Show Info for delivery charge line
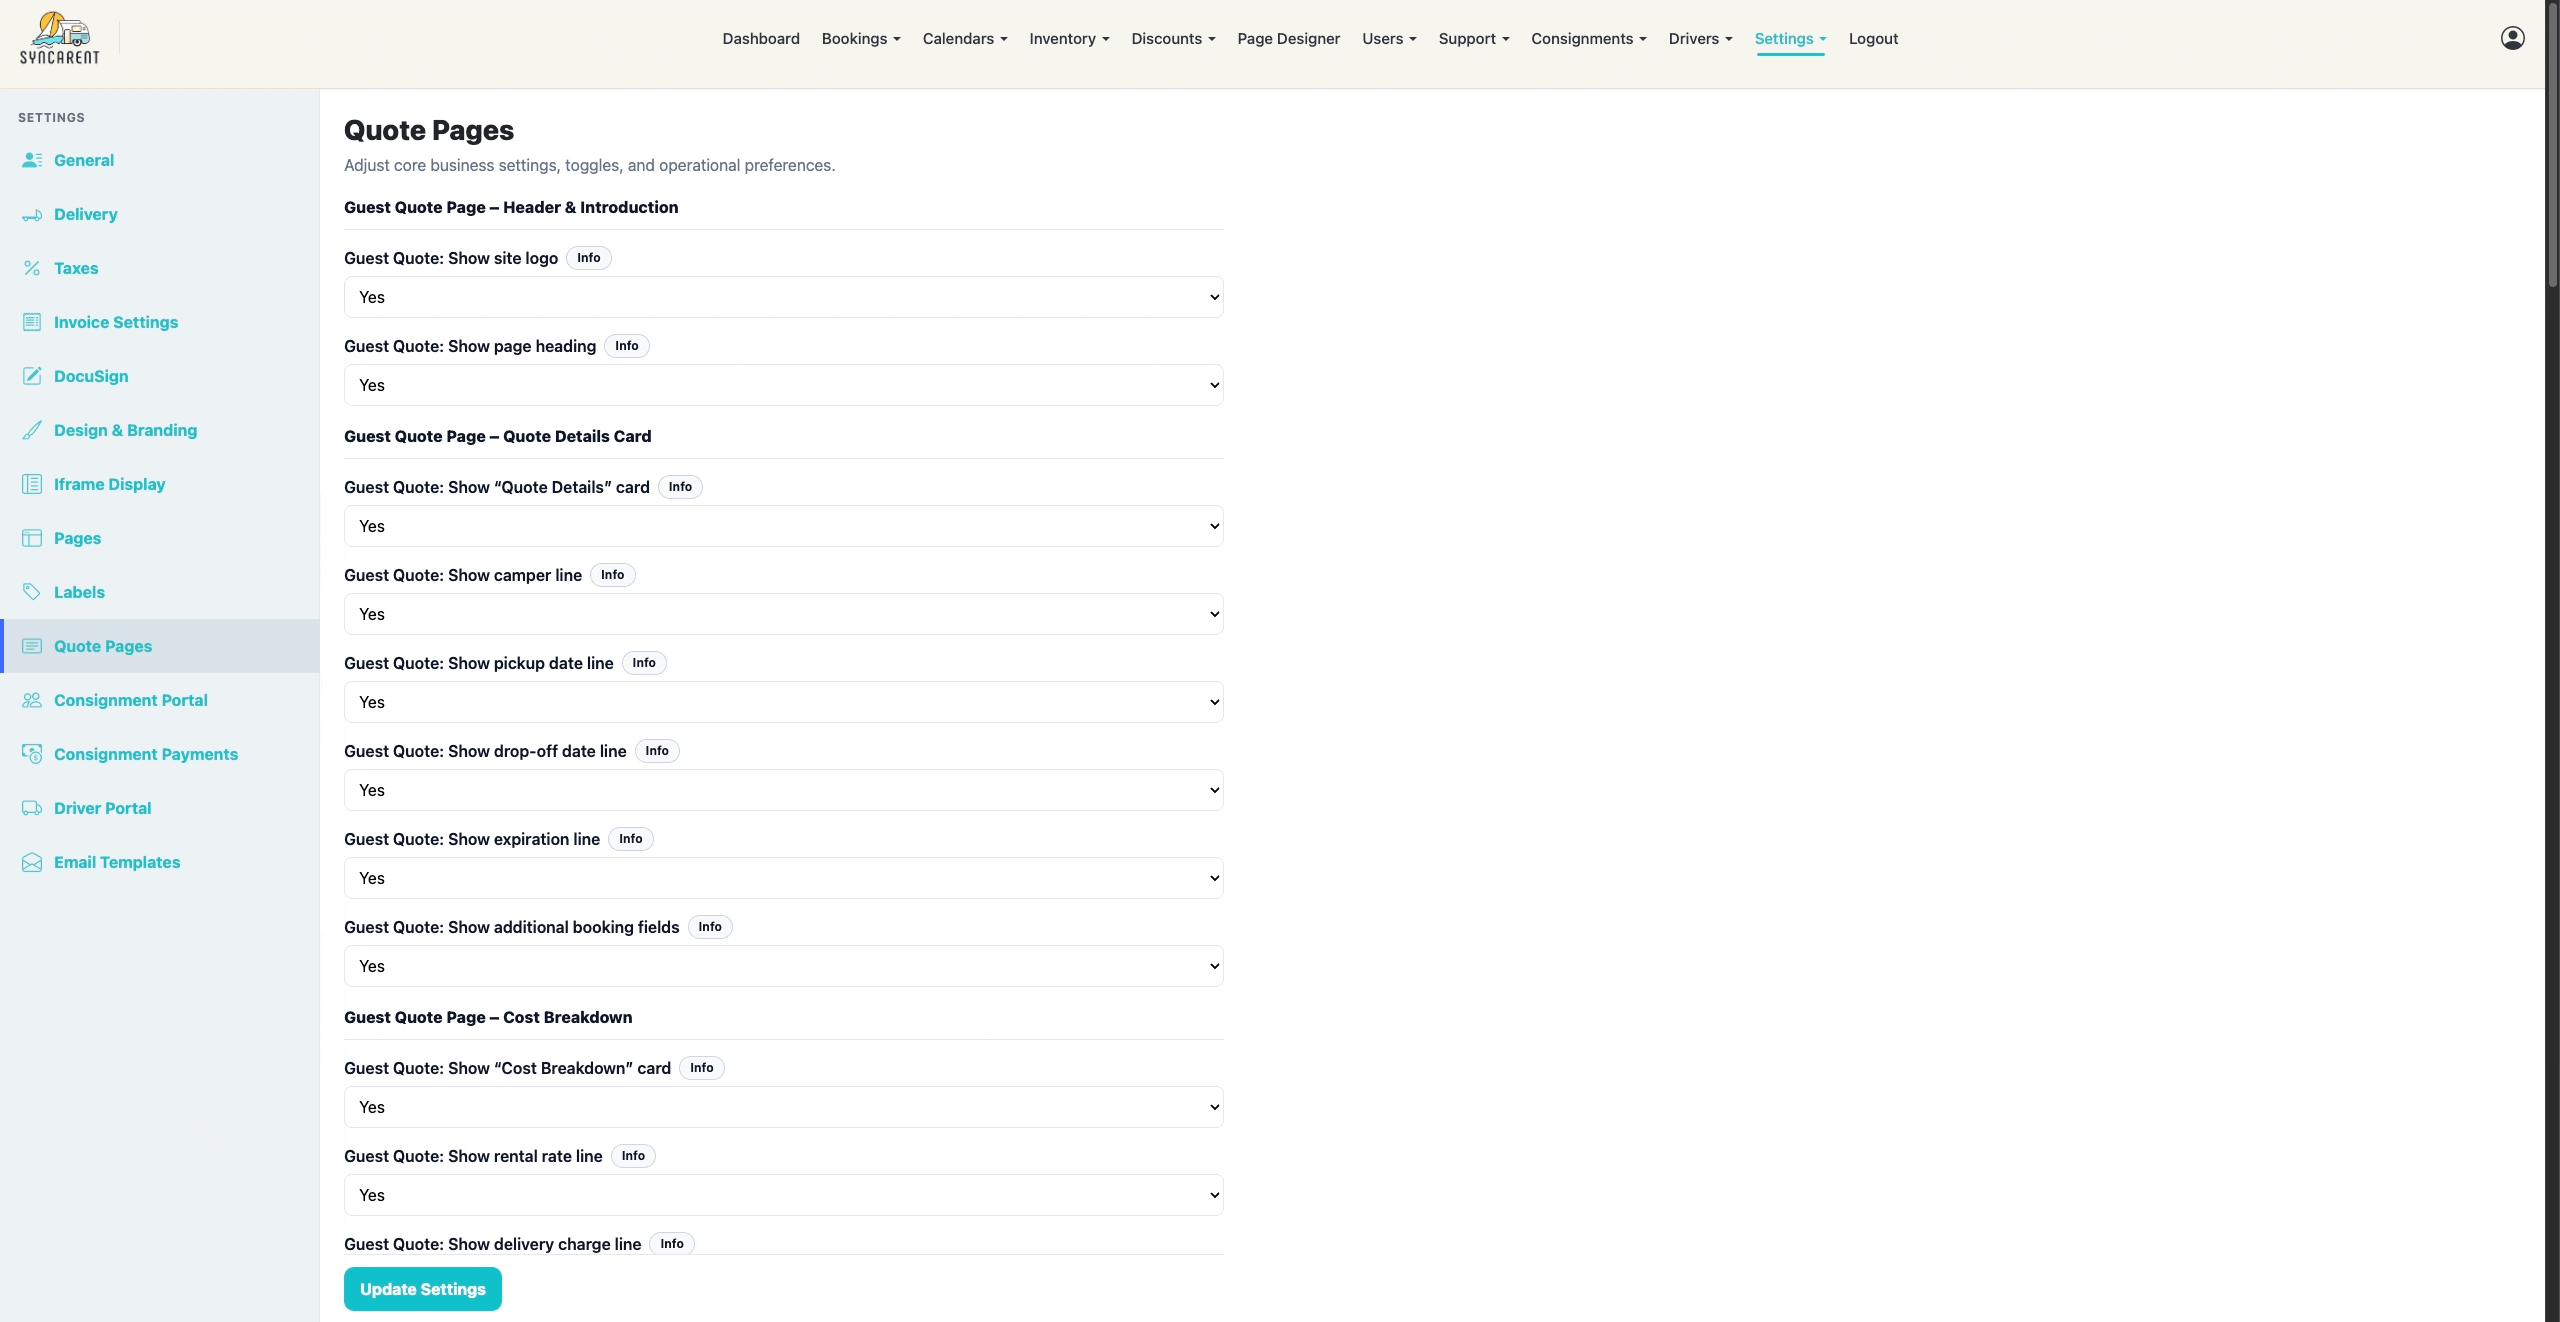Image resolution: width=2560 pixels, height=1322 pixels. (x=672, y=1243)
